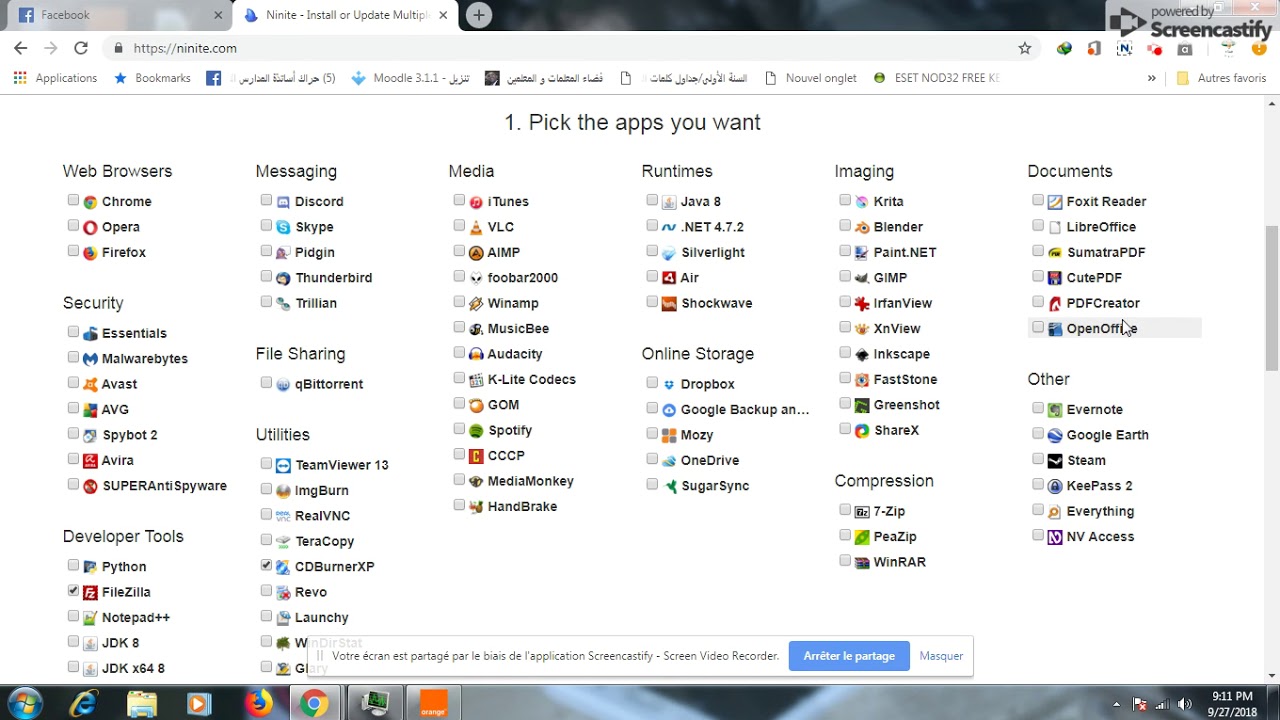Click the Thunderbird icon

[x=283, y=278]
